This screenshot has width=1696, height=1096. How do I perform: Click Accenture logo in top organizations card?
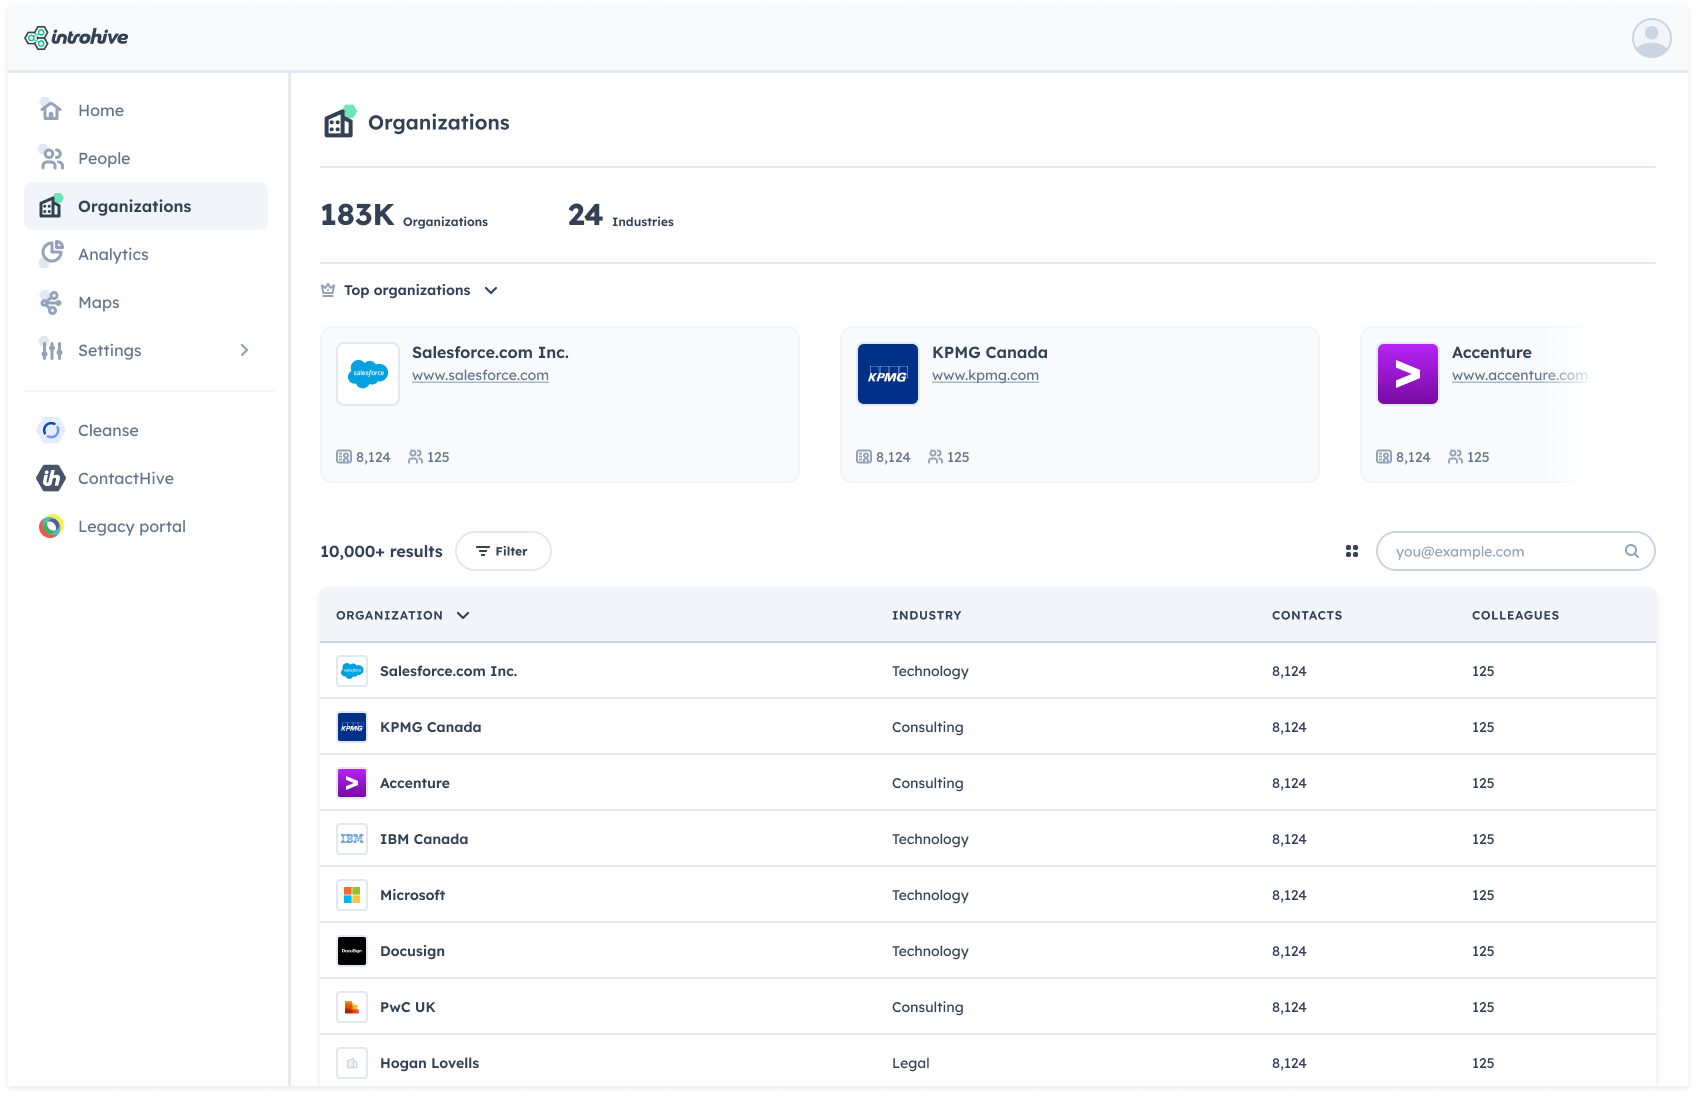[x=1408, y=374]
